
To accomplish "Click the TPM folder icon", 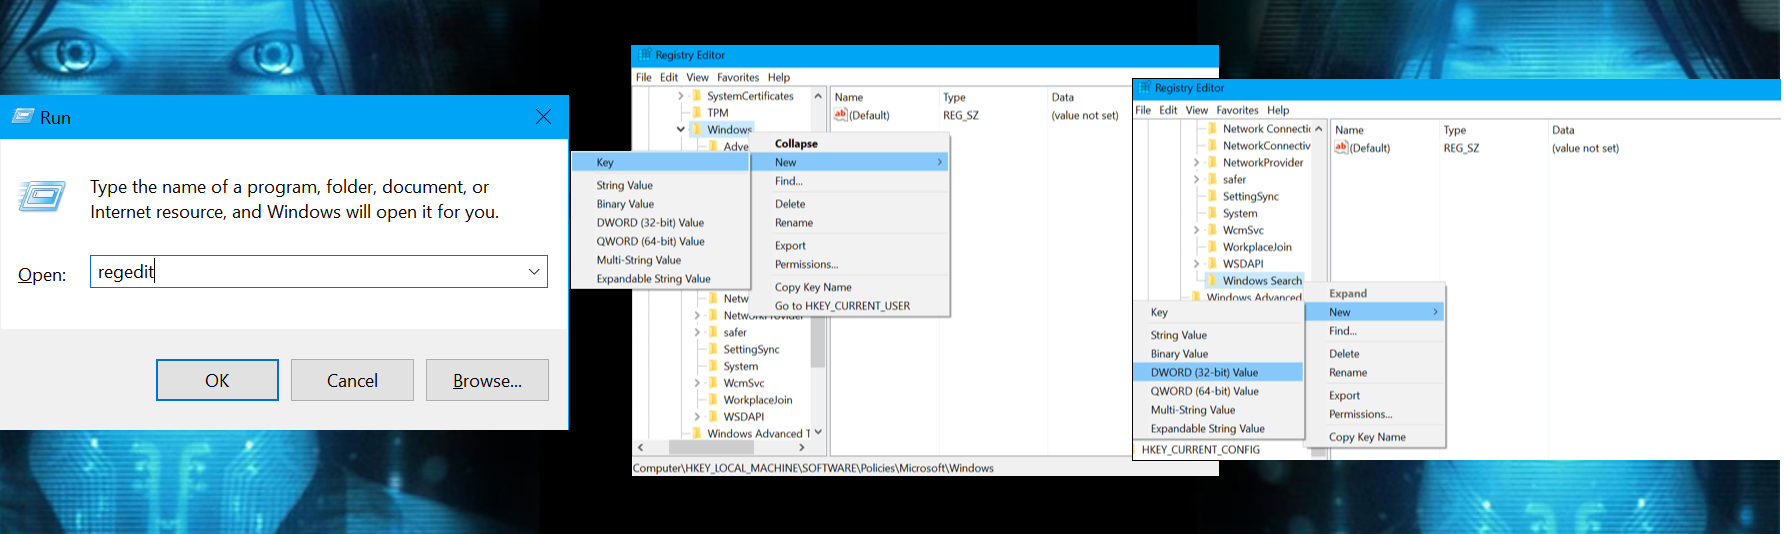I will tap(697, 113).
